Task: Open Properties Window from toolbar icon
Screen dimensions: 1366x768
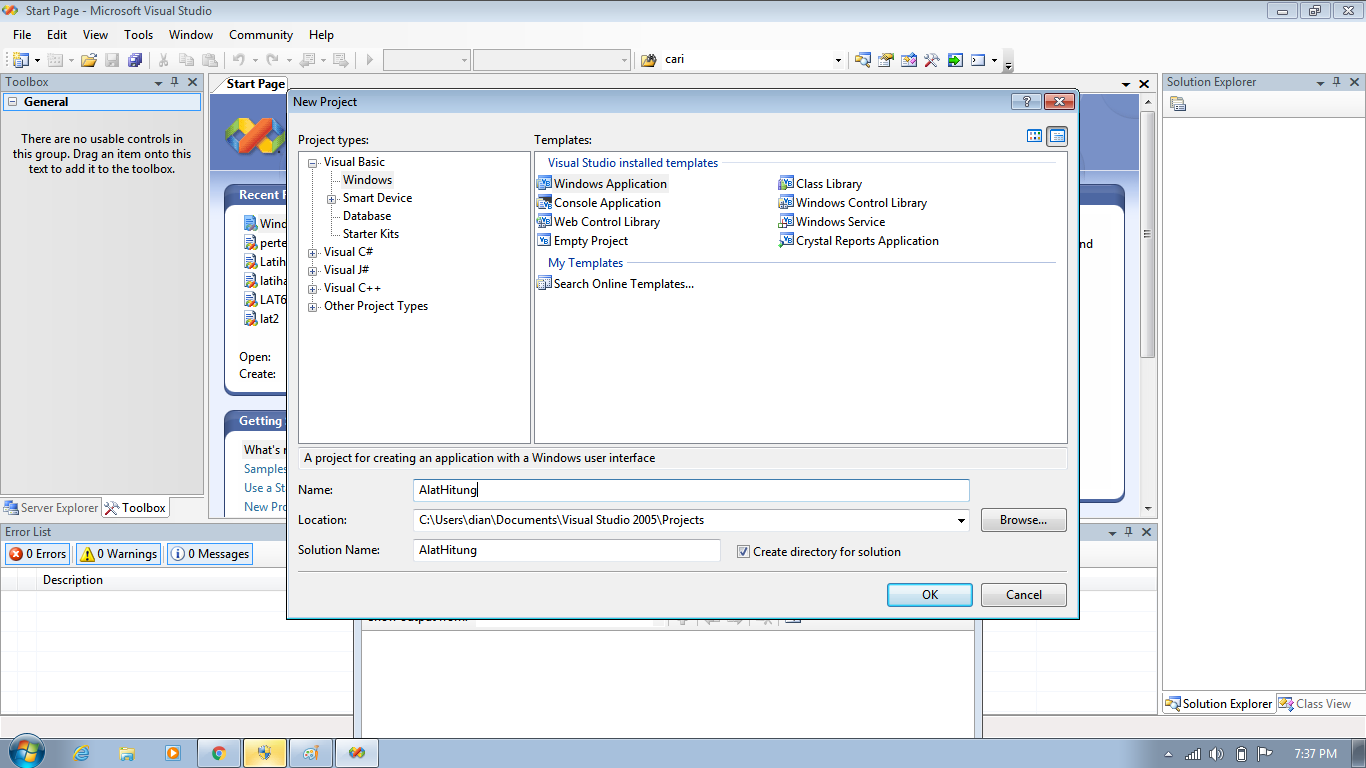Action: (885, 60)
